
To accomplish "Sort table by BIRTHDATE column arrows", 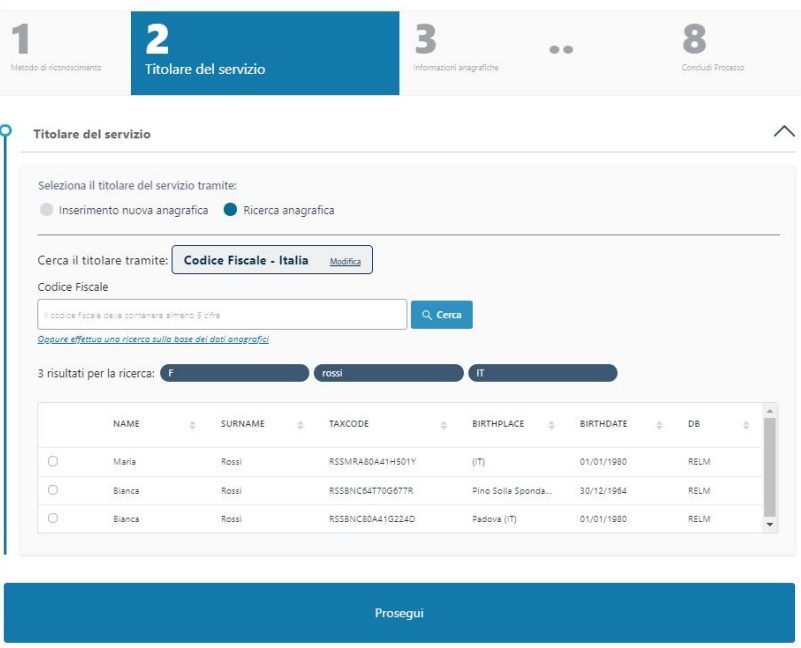I will (659, 425).
